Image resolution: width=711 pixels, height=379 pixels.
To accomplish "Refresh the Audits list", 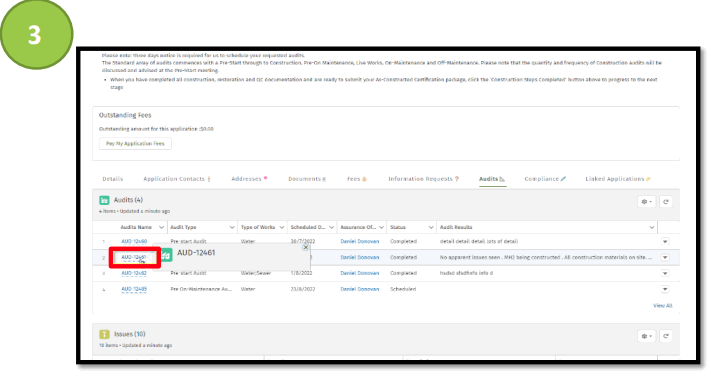I will pos(666,202).
